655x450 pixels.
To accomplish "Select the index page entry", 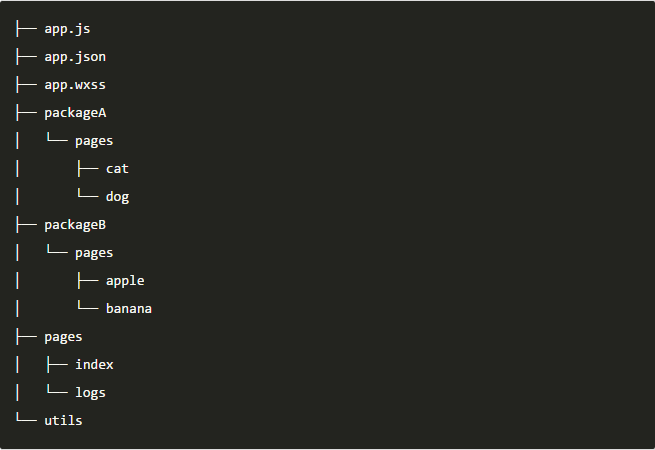I will [94, 365].
